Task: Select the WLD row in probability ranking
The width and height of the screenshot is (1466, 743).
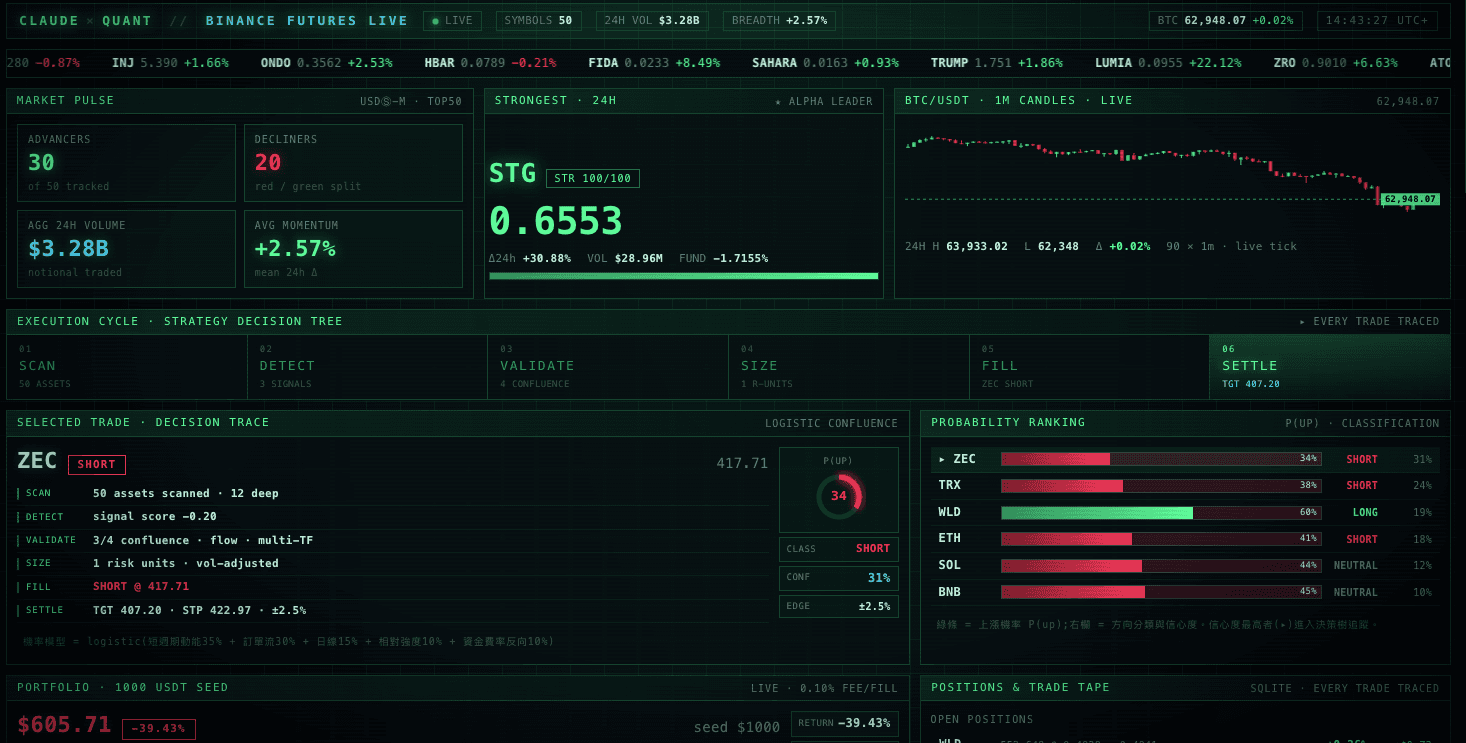Action: (x=1185, y=512)
